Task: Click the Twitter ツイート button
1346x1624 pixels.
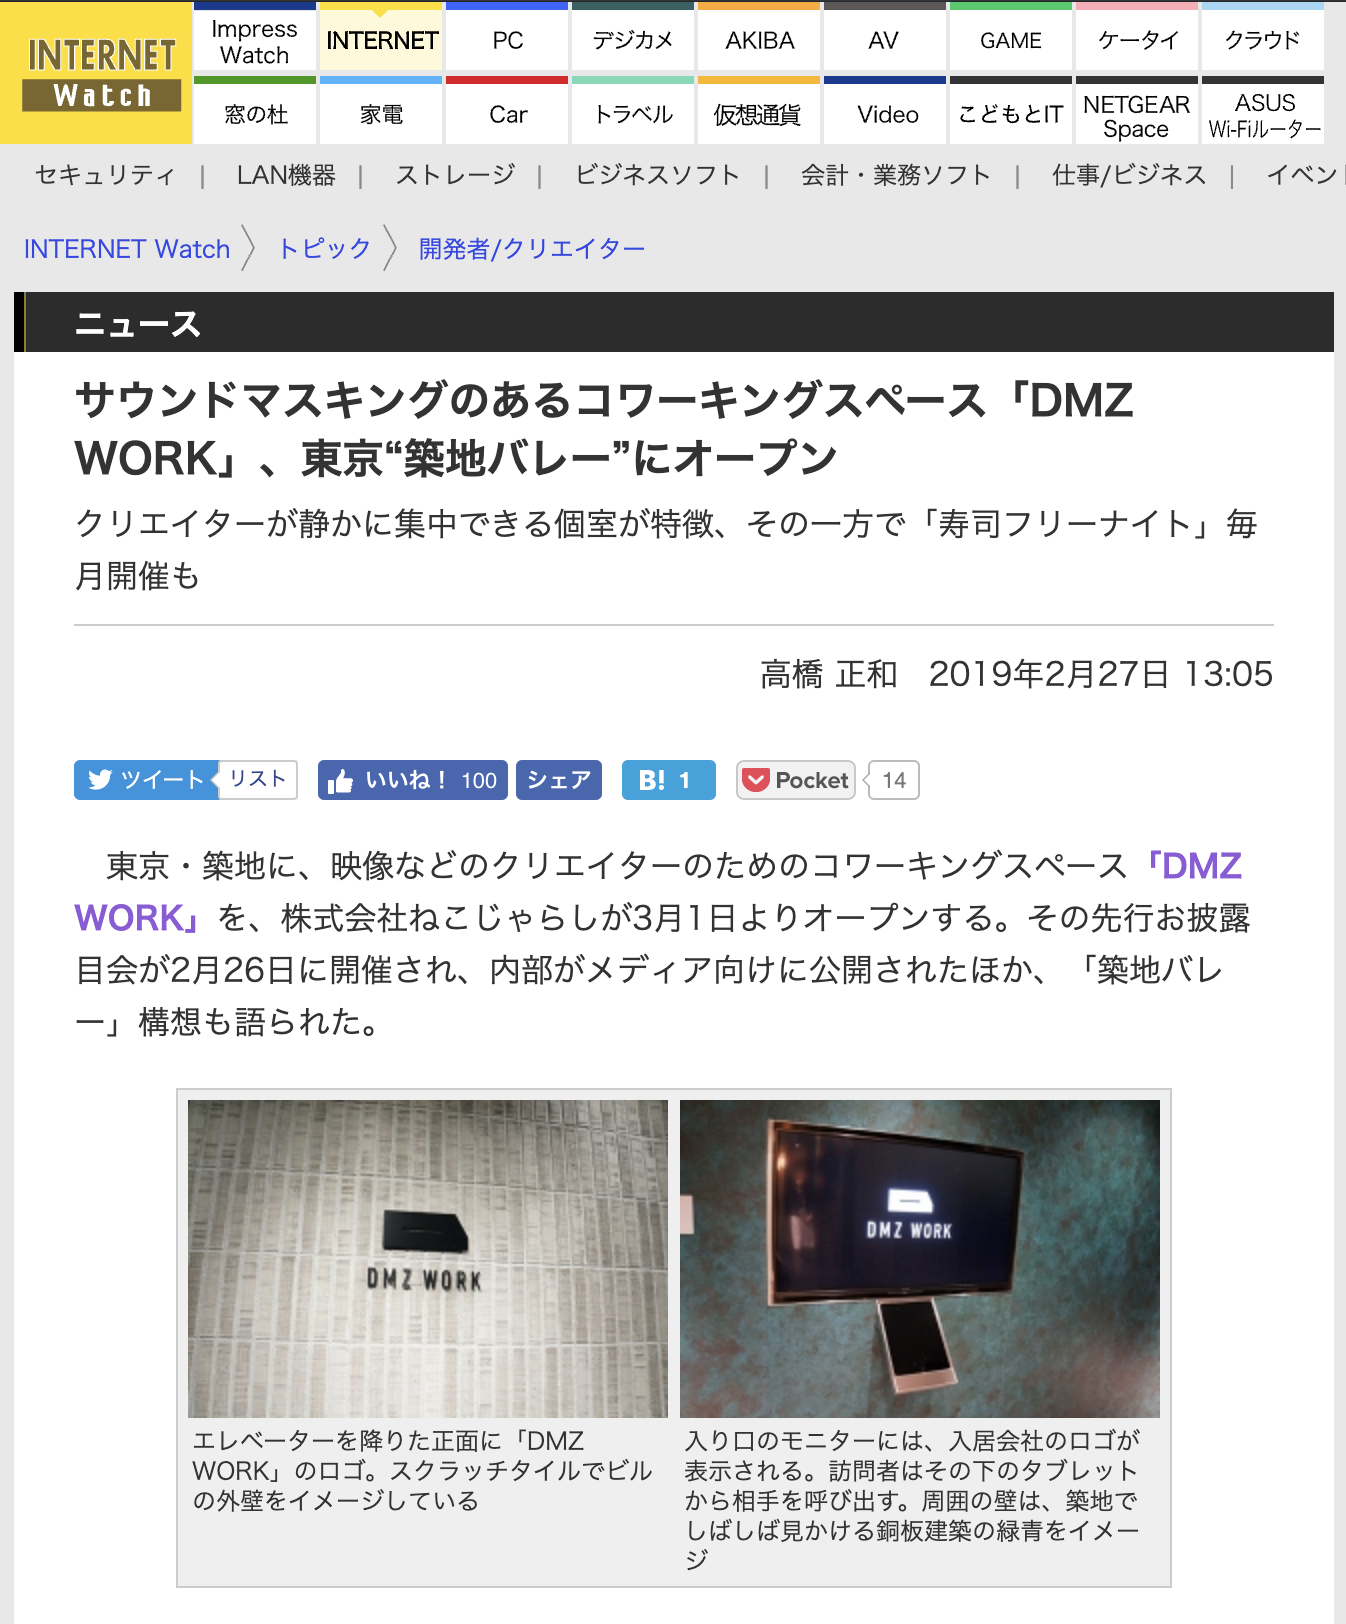Action: pyautogui.click(x=146, y=780)
